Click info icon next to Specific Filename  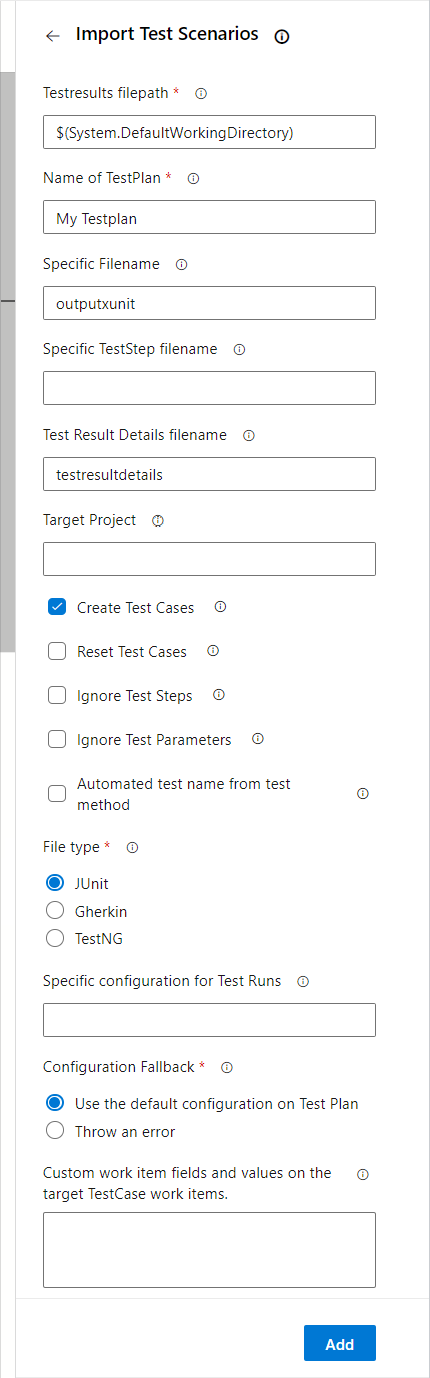pyautogui.click(x=181, y=264)
